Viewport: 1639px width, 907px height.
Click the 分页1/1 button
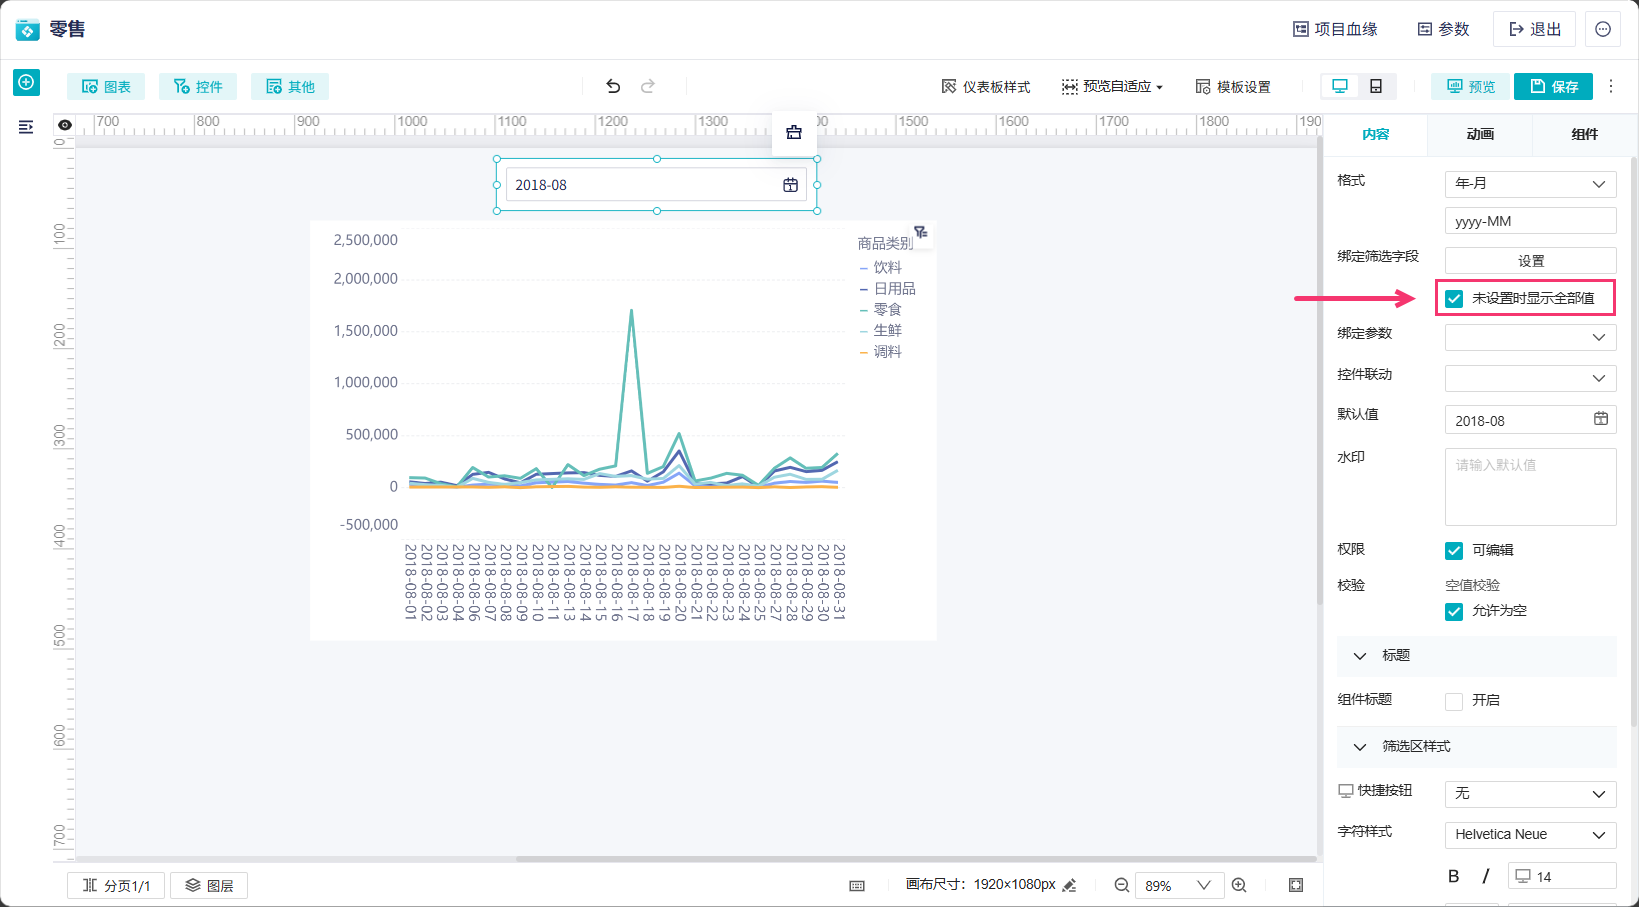116,886
